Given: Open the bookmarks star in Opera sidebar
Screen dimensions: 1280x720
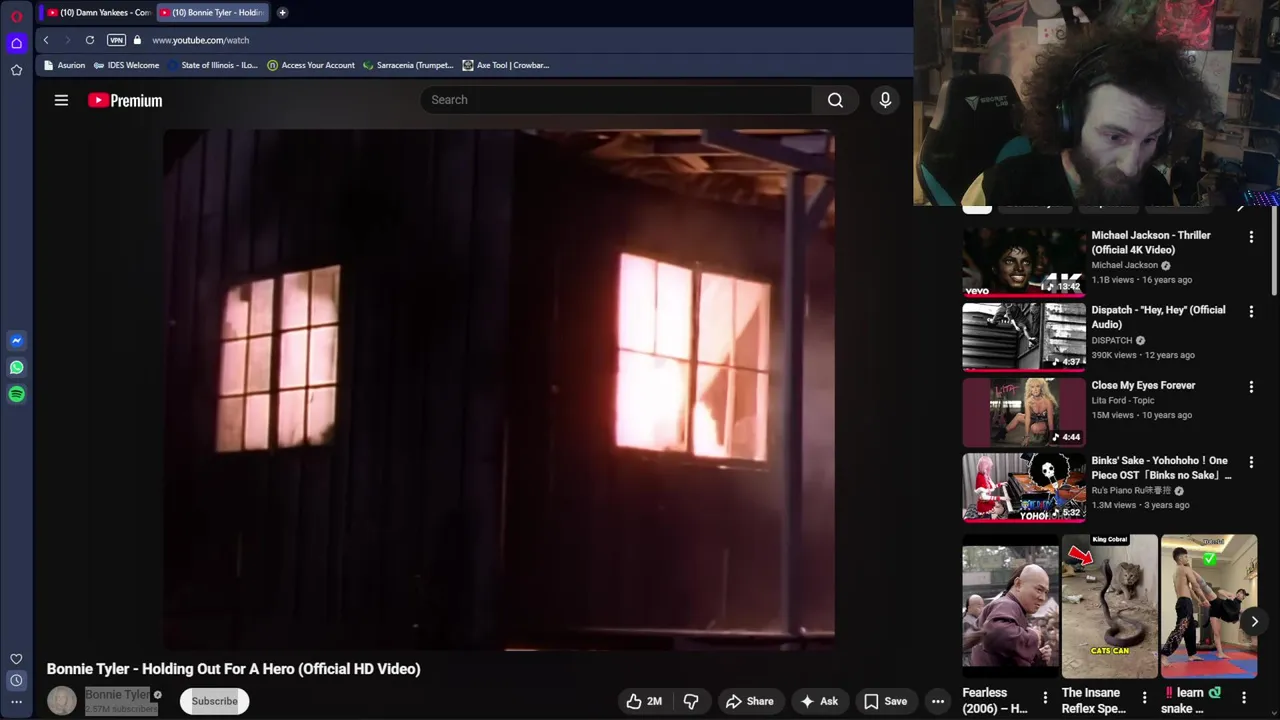Looking at the screenshot, I should coord(16,70).
